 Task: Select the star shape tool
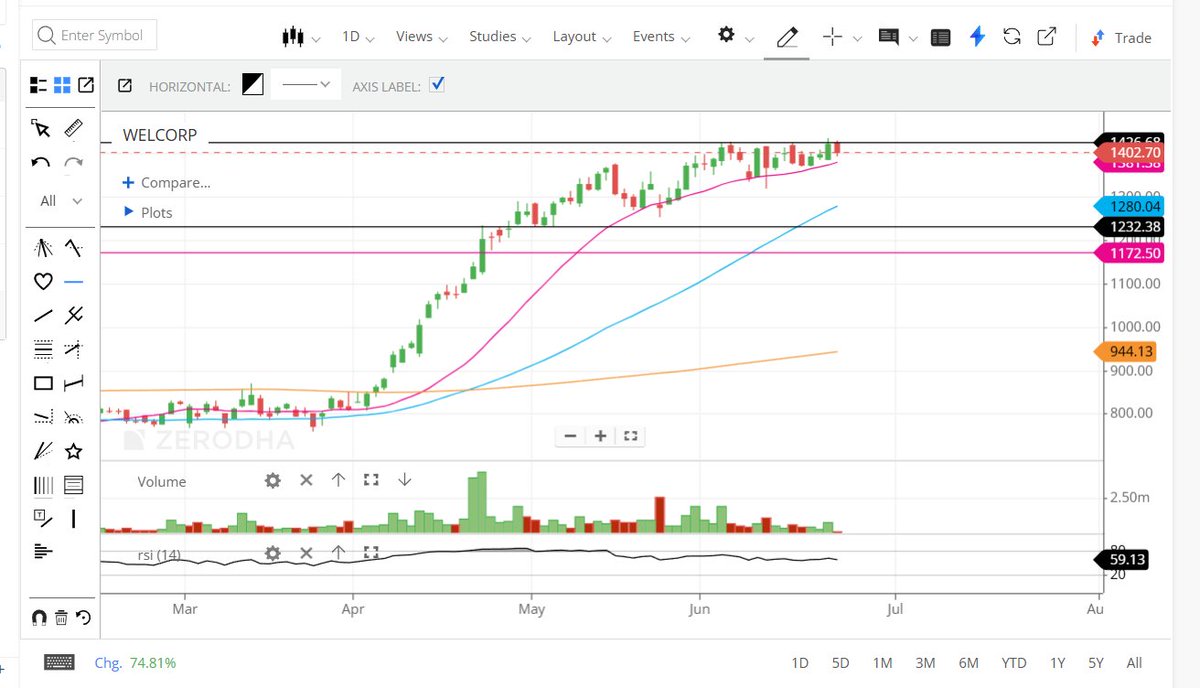[x=73, y=451]
